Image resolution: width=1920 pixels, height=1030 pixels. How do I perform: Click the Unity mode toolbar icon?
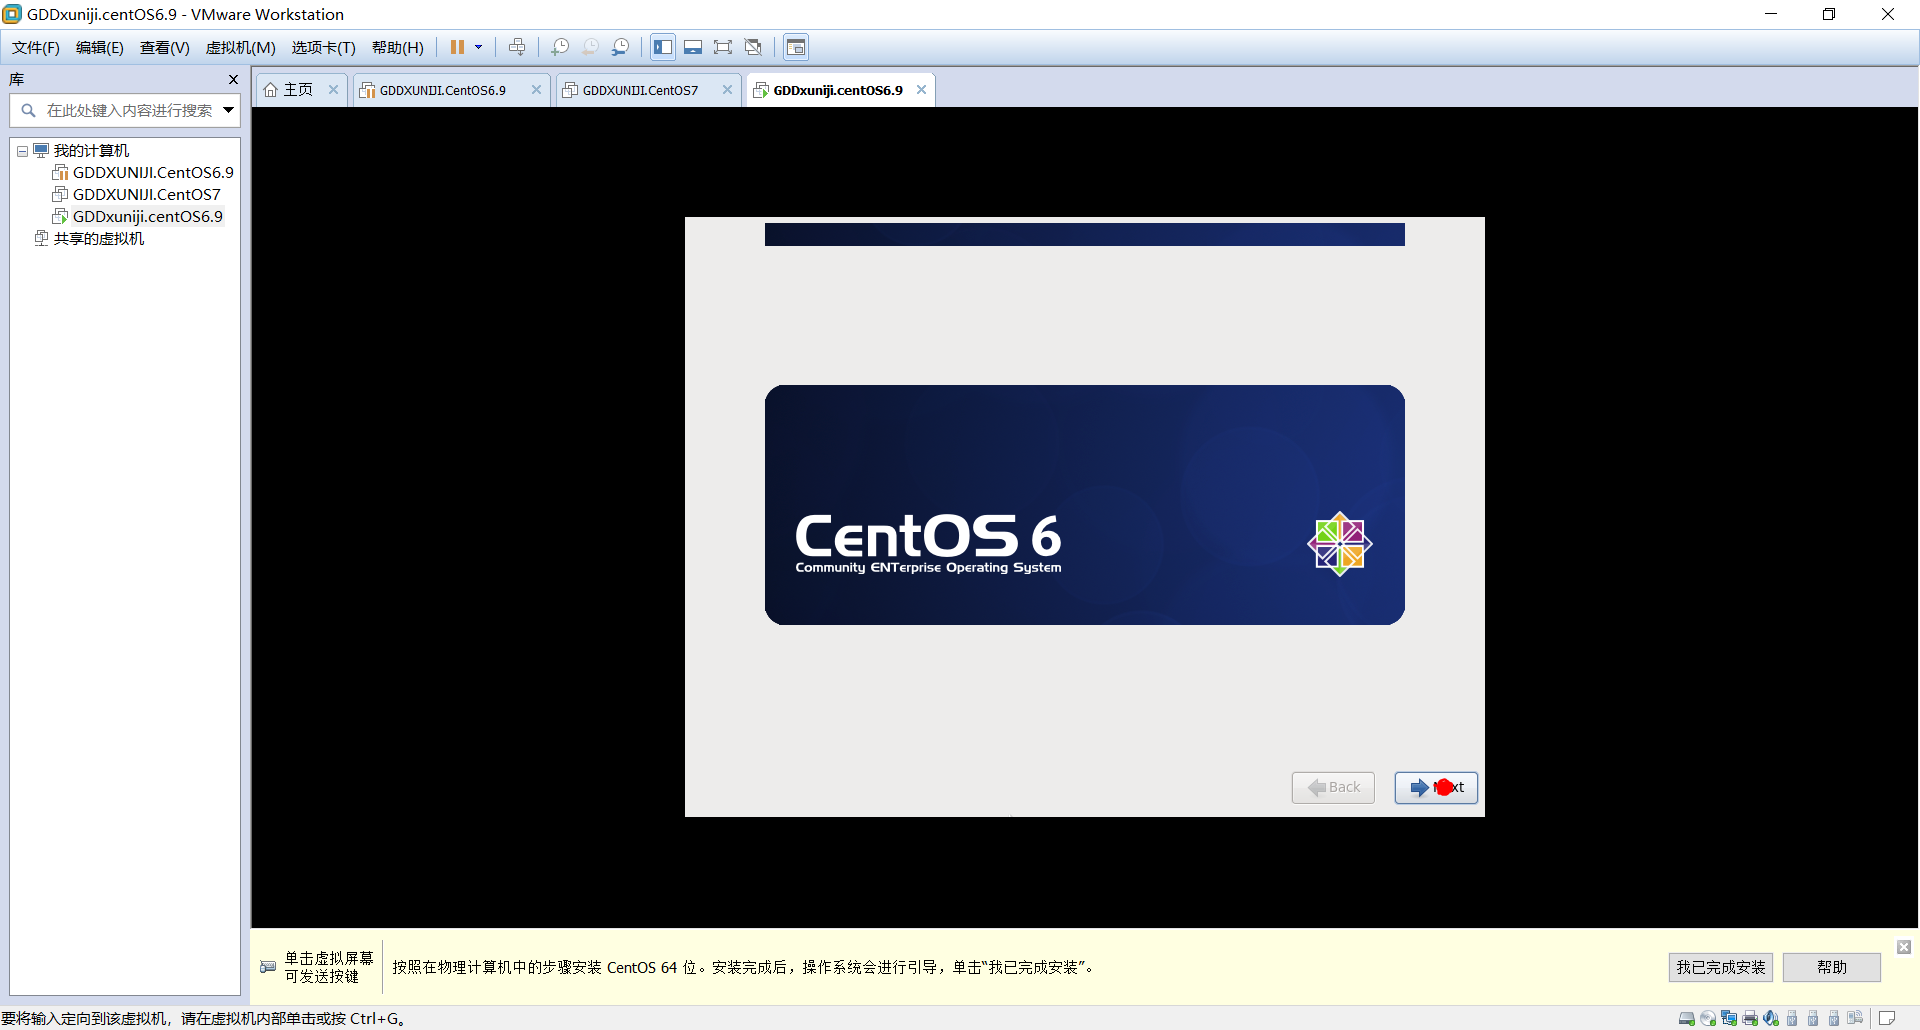754,47
